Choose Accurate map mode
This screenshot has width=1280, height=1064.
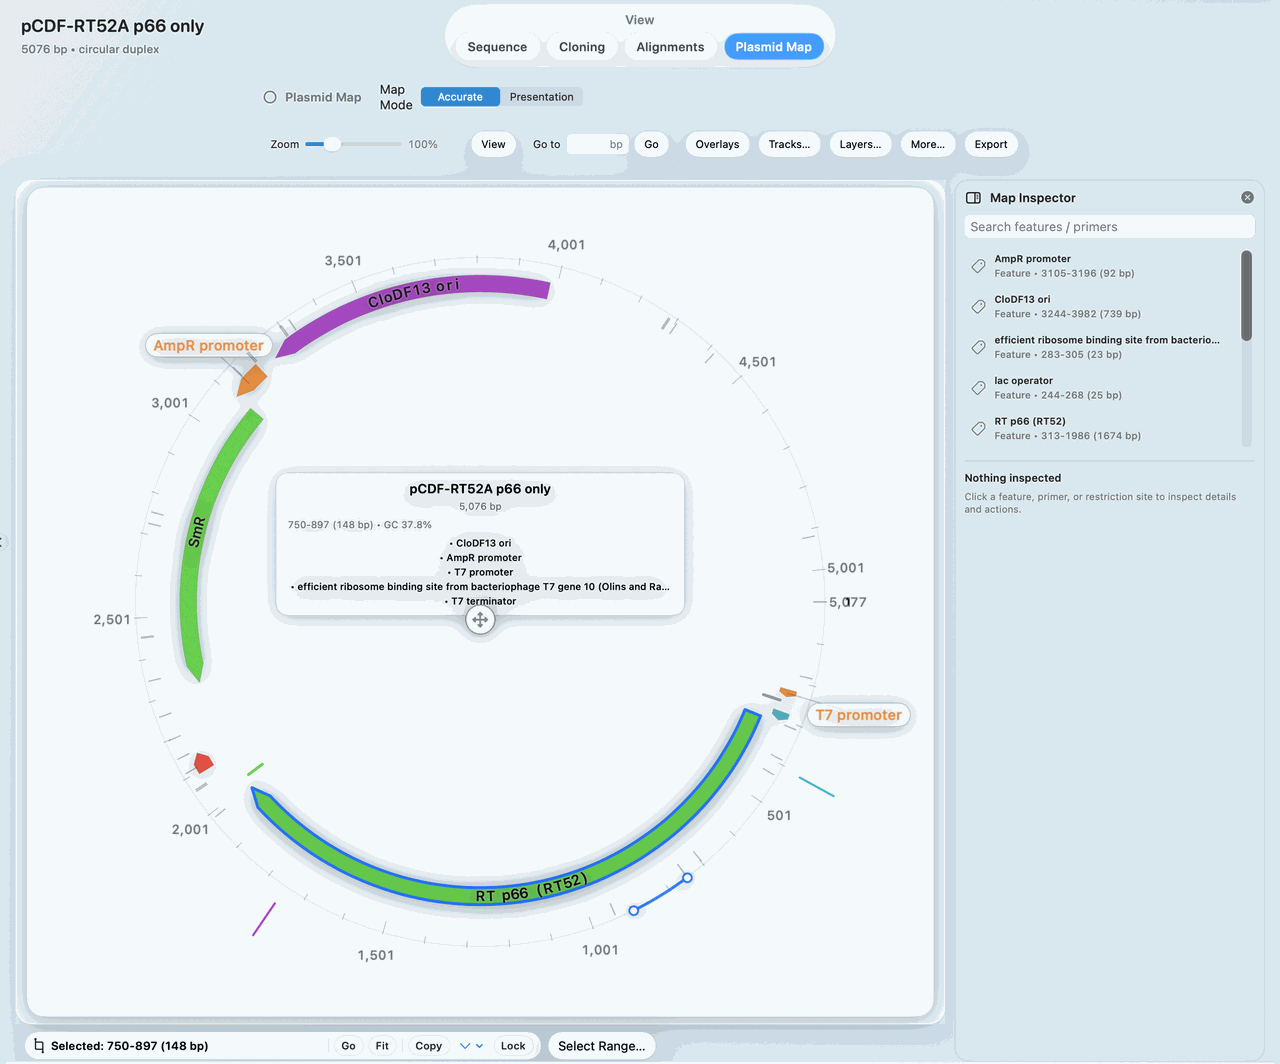coord(460,97)
